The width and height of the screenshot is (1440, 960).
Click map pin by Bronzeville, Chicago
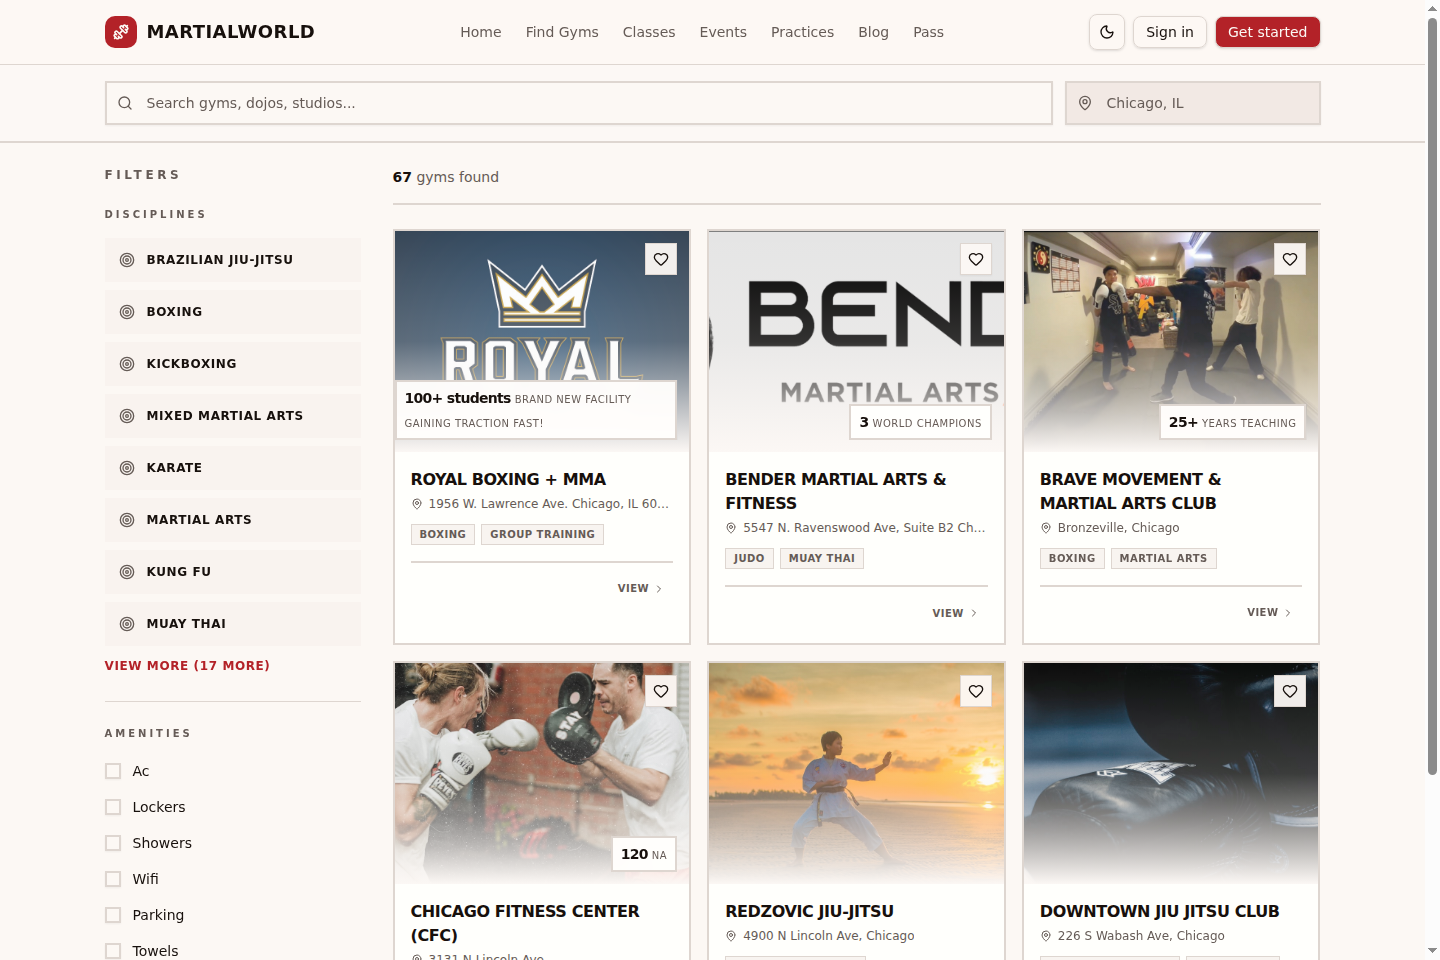pos(1046,528)
